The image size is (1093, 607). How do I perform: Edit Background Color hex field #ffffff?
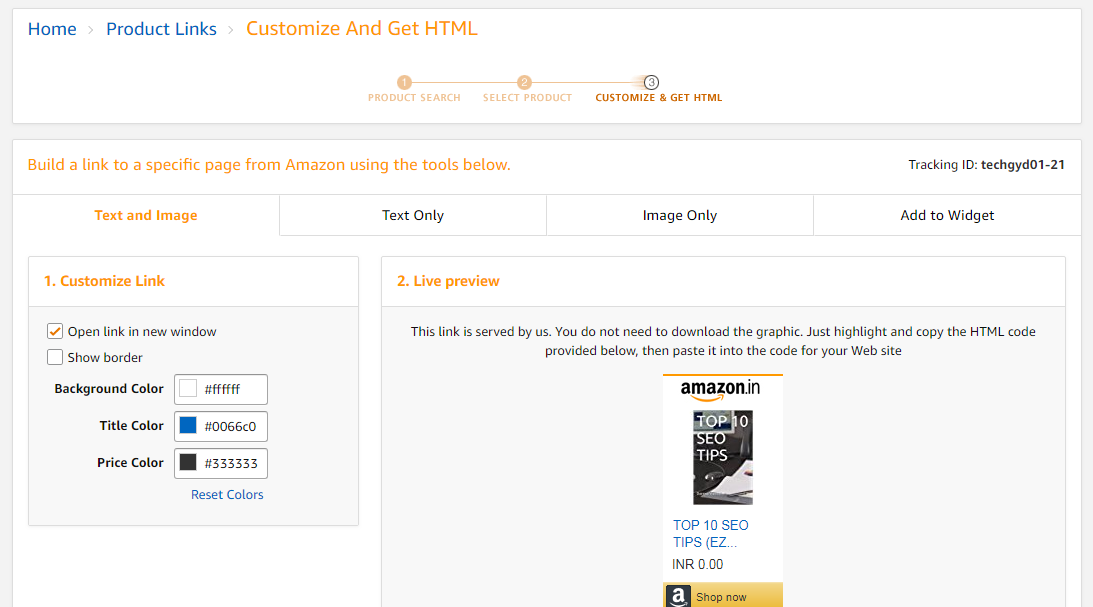point(221,390)
